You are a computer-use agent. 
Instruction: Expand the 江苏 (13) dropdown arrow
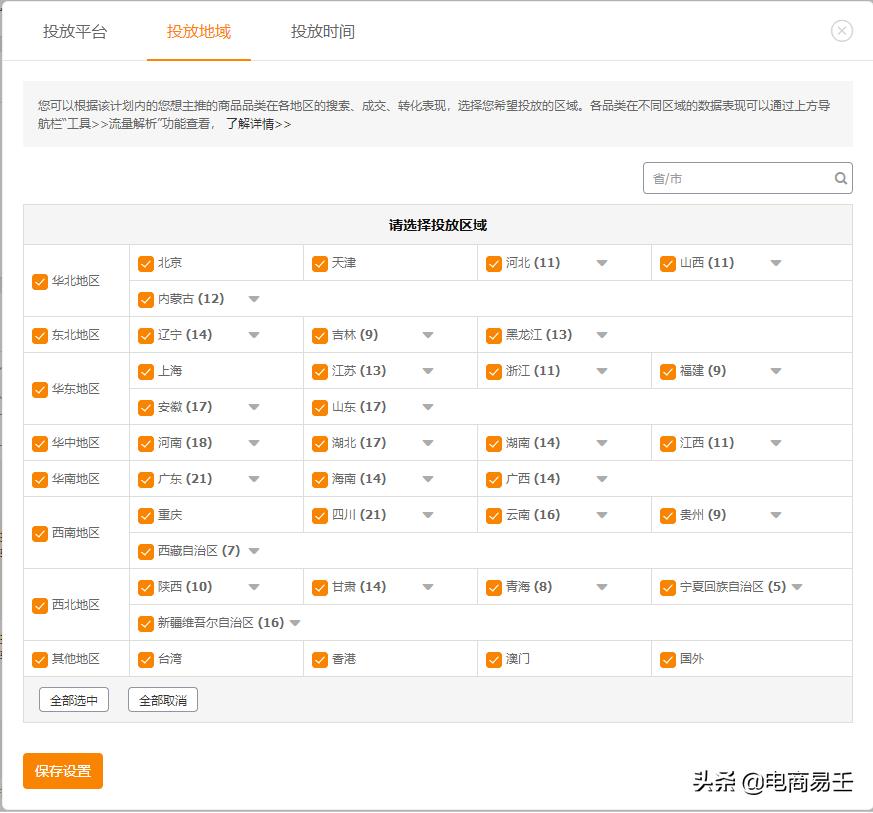click(428, 371)
